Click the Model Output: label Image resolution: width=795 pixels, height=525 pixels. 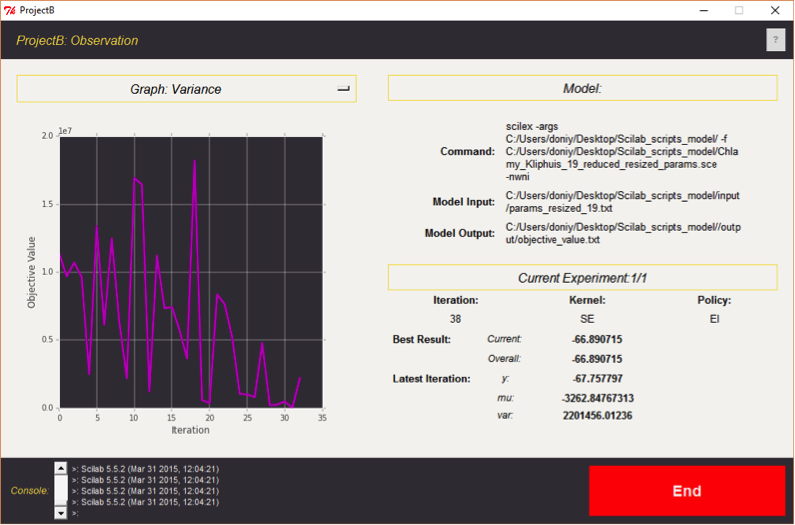click(x=459, y=233)
